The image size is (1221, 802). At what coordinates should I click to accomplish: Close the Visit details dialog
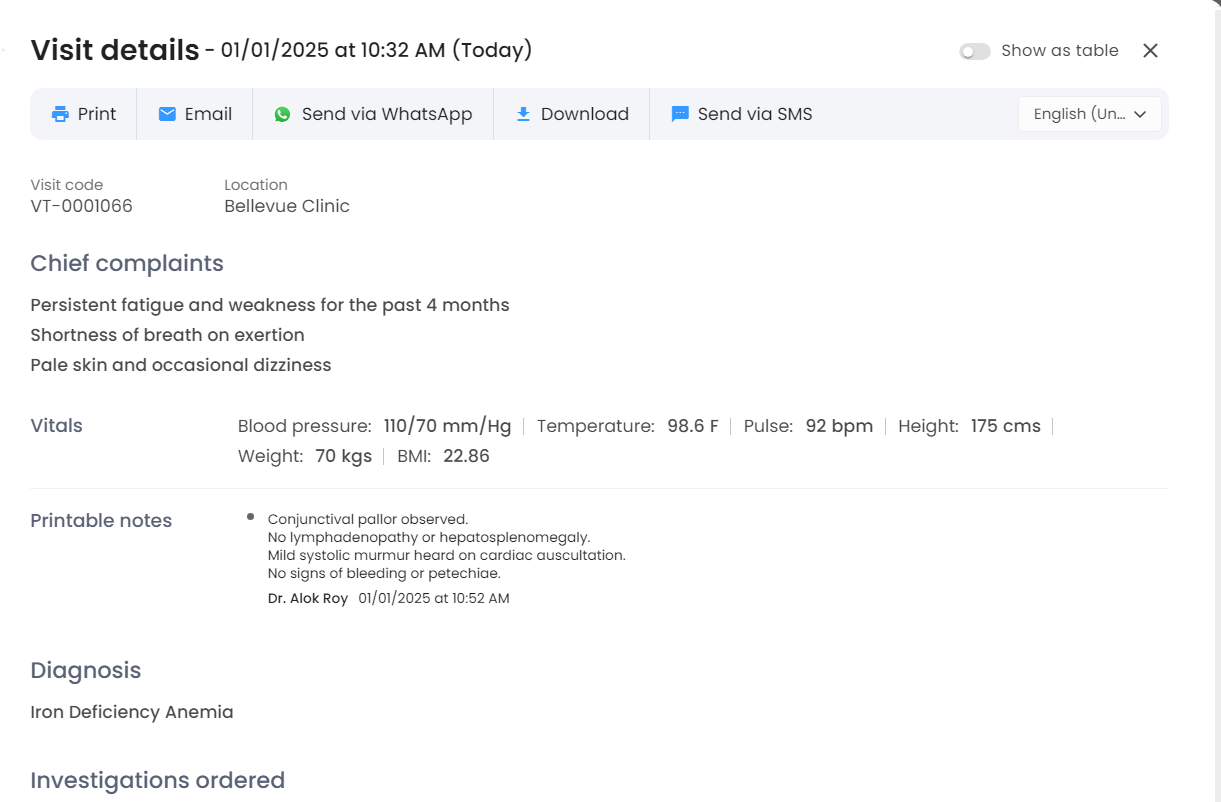tap(1150, 51)
